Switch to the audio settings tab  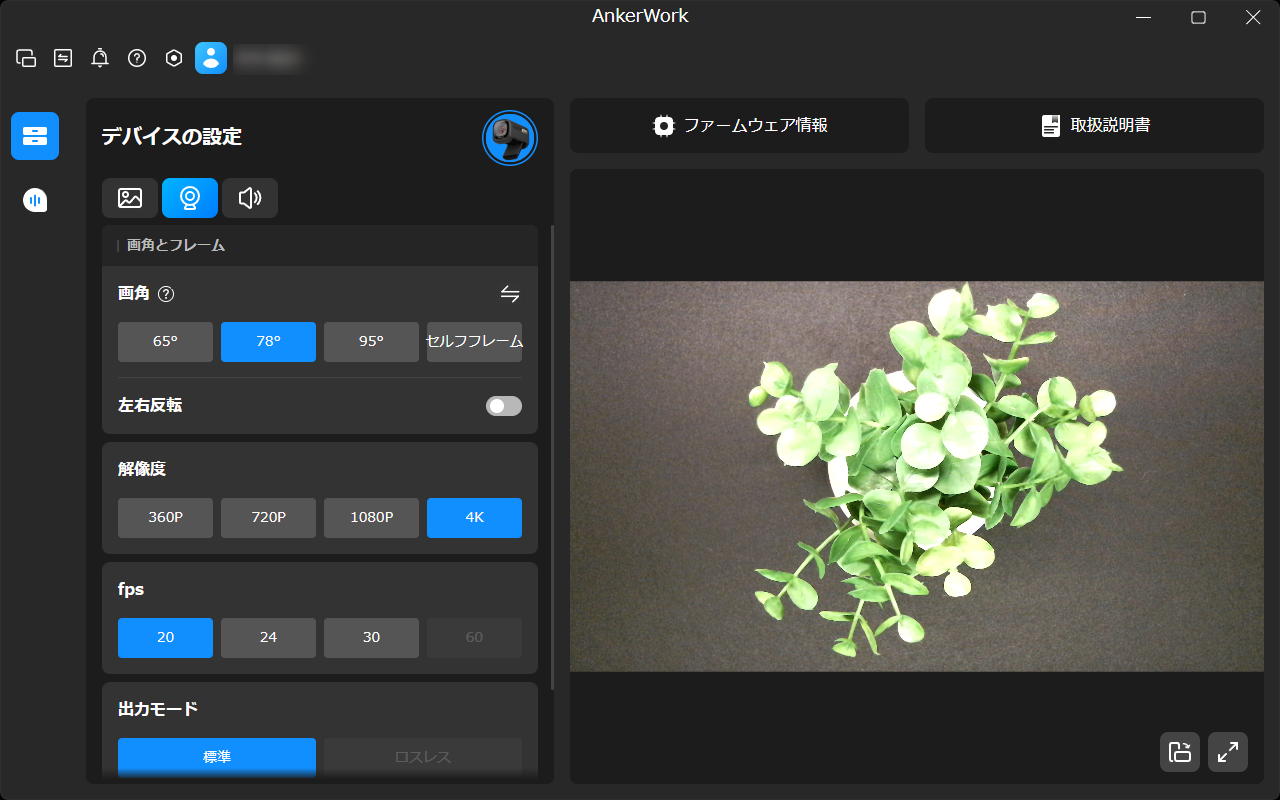(250, 198)
